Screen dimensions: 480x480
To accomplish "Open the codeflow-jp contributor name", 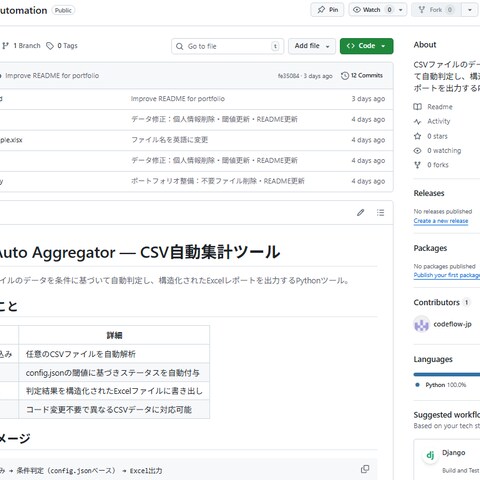I will coord(452,324).
